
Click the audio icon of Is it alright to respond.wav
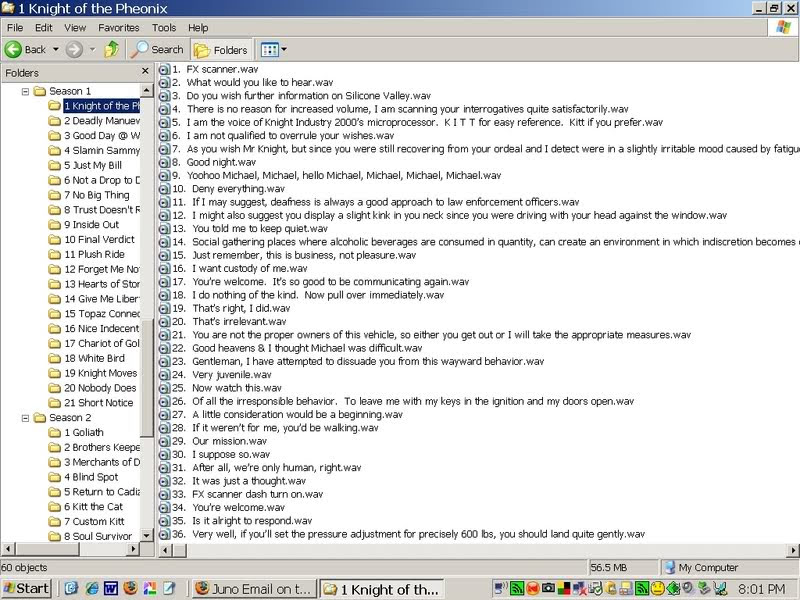click(164, 520)
